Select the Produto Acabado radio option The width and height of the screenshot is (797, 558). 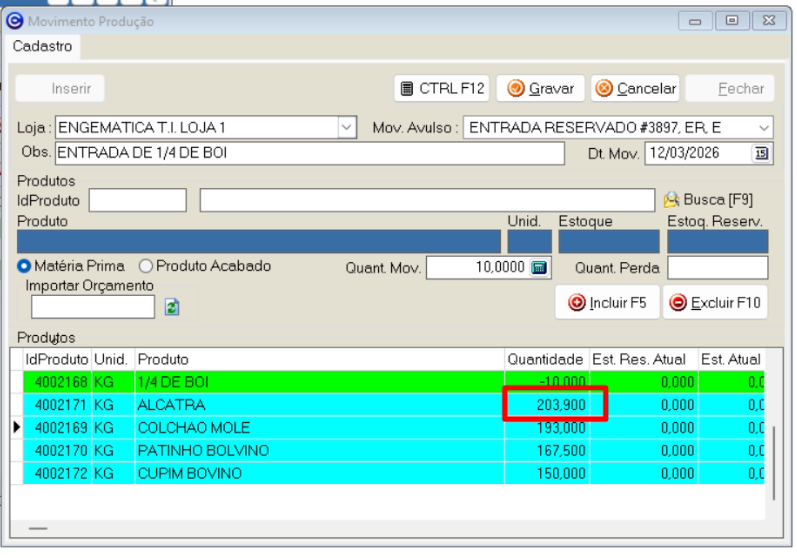tap(146, 267)
